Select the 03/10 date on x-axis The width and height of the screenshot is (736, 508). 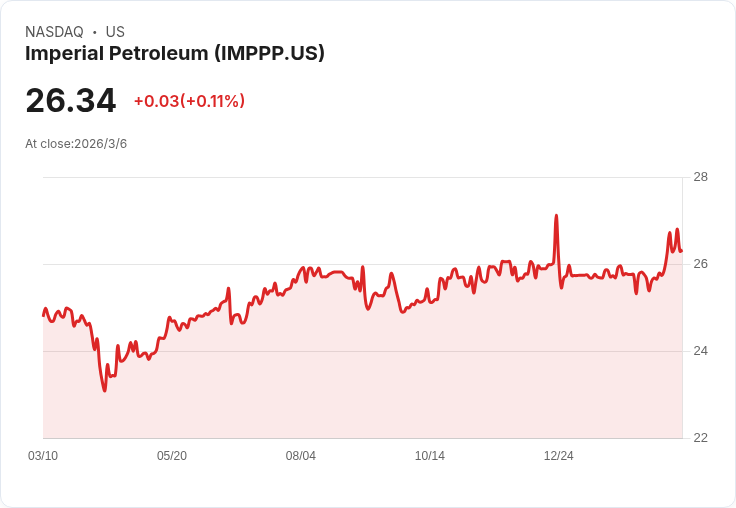tap(42, 456)
